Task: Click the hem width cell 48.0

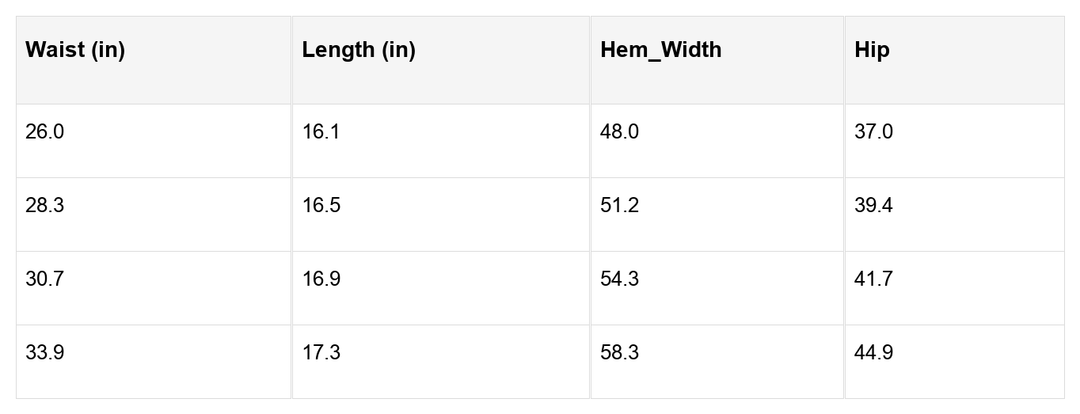Action: tap(619, 132)
